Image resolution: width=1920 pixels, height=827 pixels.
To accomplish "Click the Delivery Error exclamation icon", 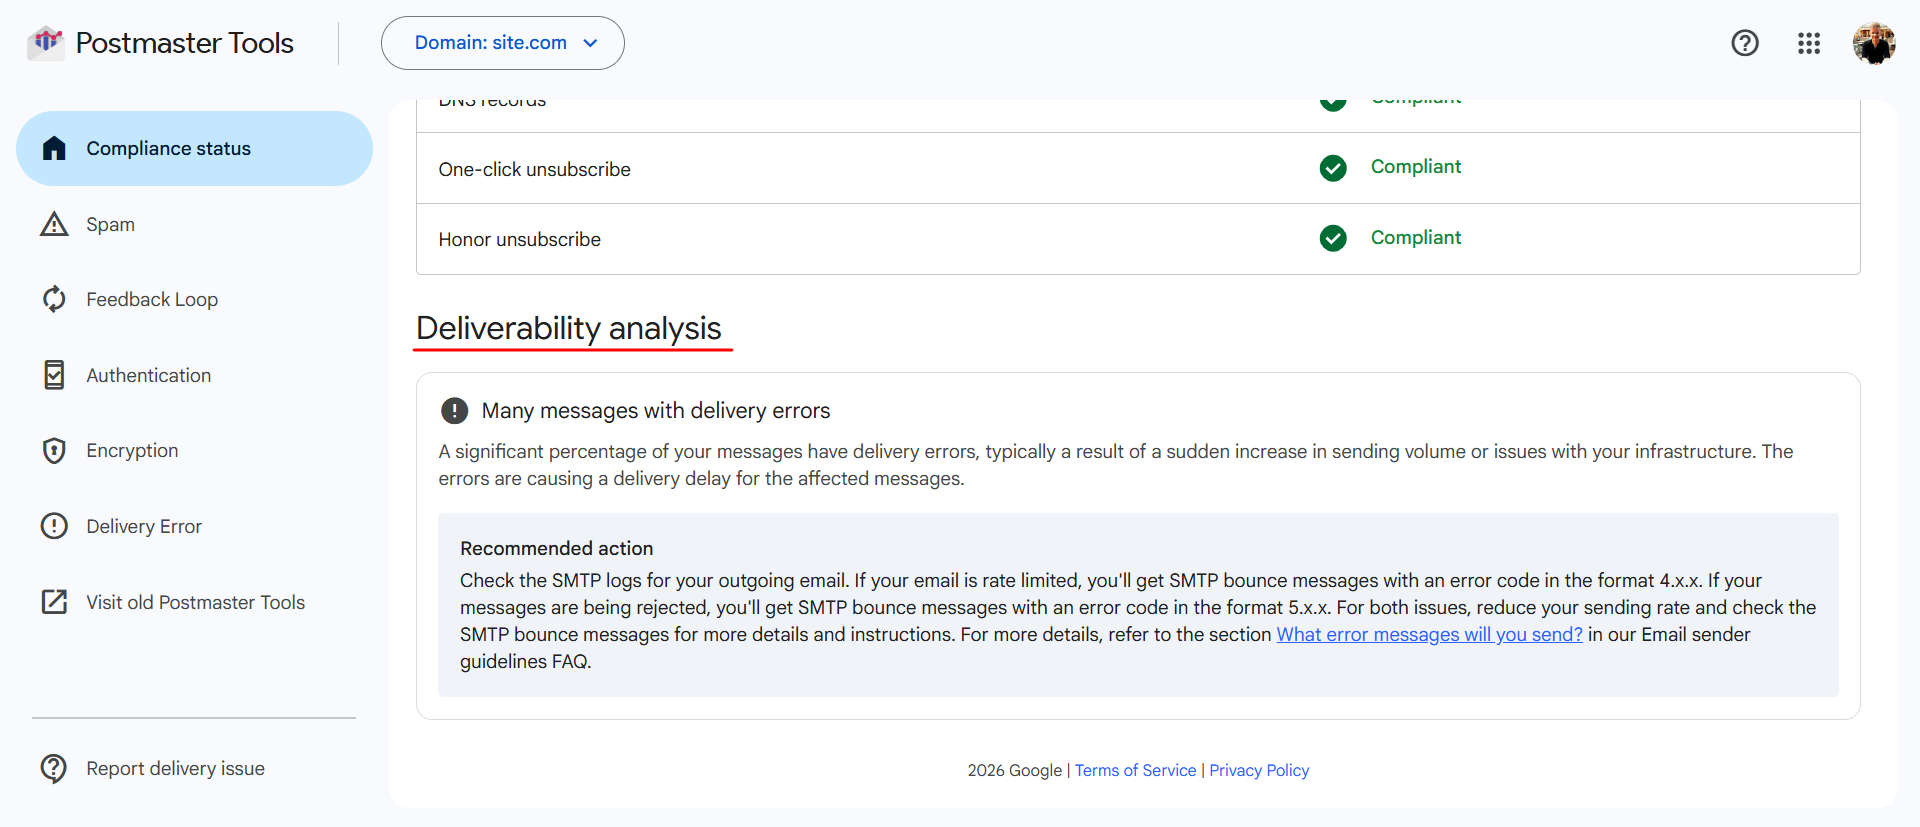I will [54, 526].
